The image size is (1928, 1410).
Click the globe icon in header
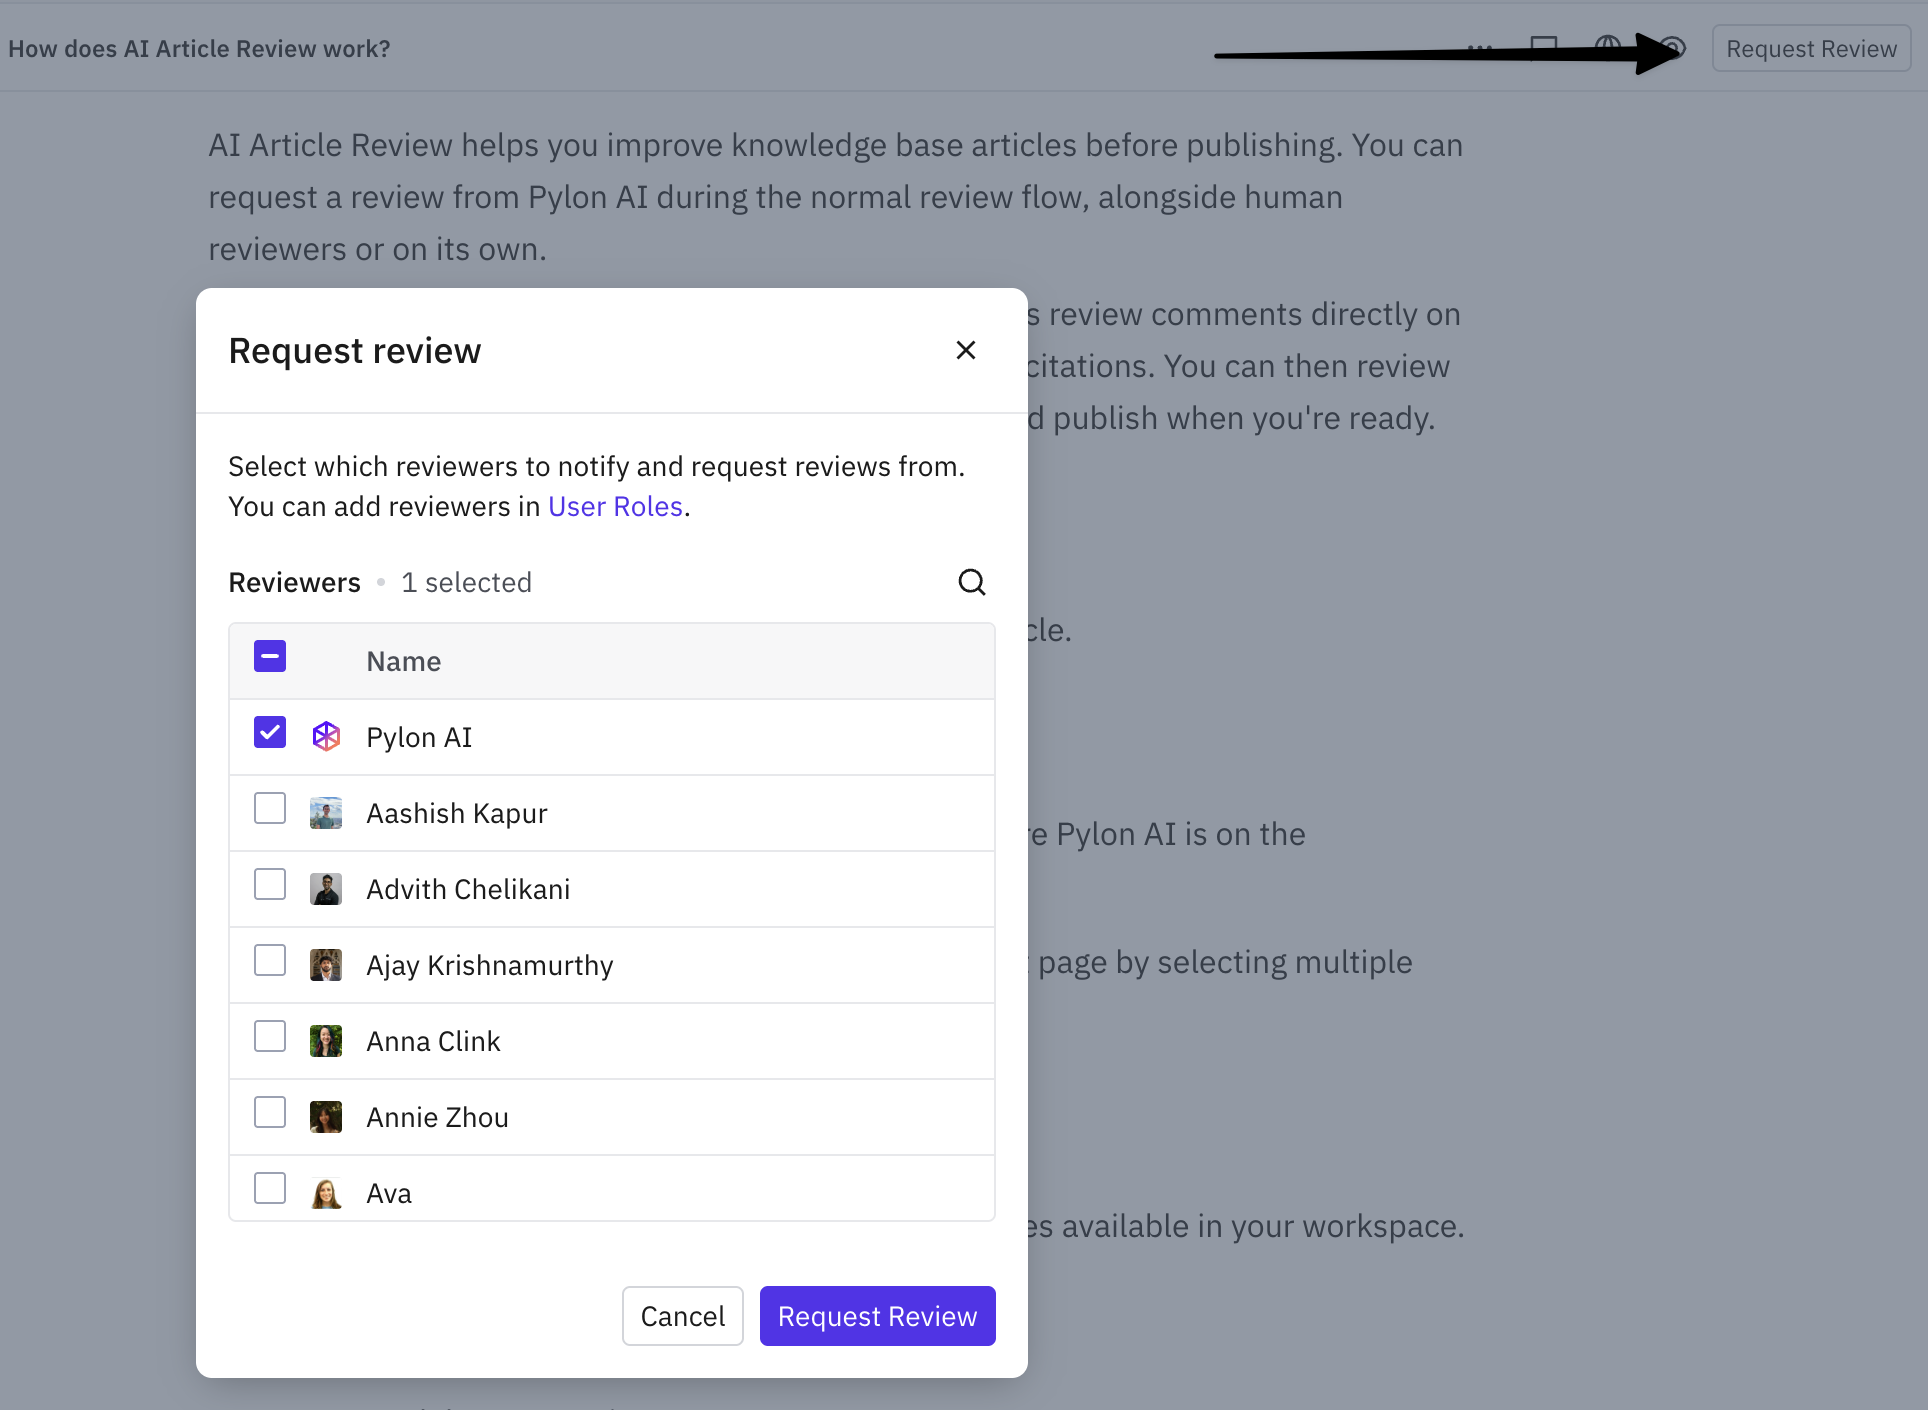pyautogui.click(x=1608, y=48)
